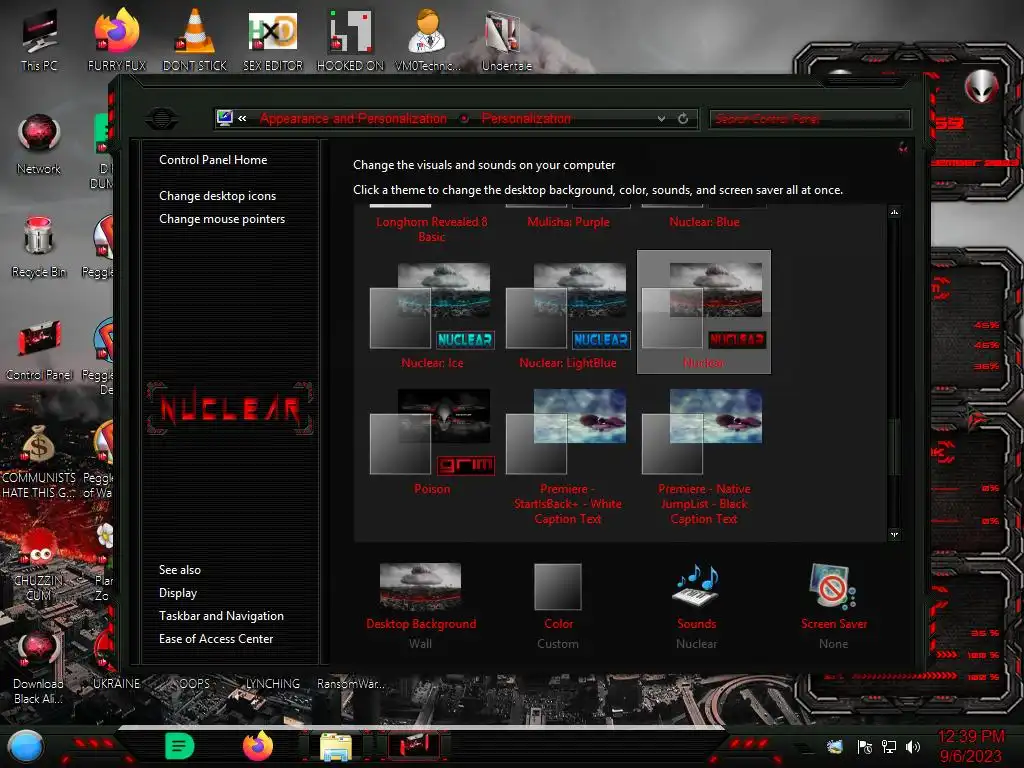The height and width of the screenshot is (768, 1024).
Task: Open This PC desktop icon
Action: coord(39,39)
